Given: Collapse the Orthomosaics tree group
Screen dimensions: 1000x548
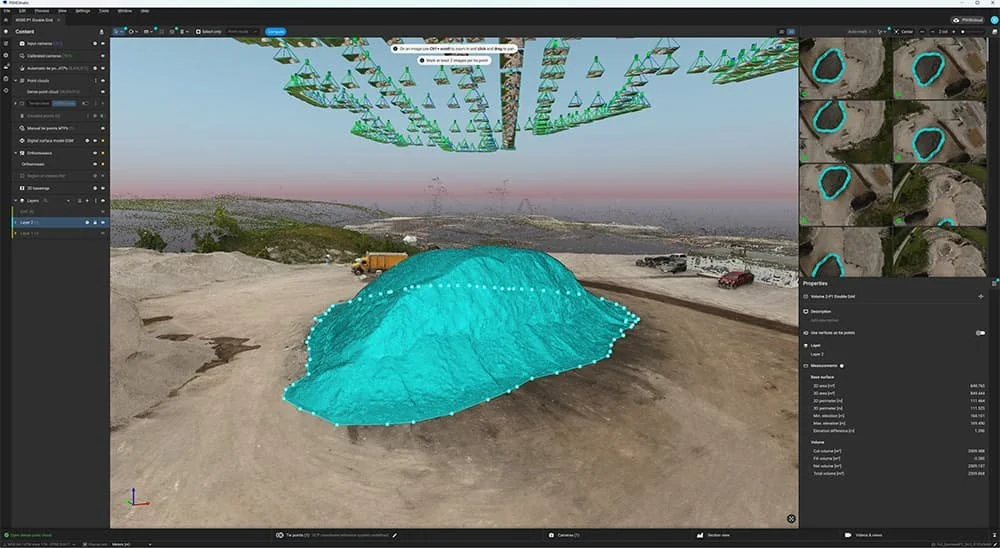Looking at the screenshot, I should pos(16,153).
